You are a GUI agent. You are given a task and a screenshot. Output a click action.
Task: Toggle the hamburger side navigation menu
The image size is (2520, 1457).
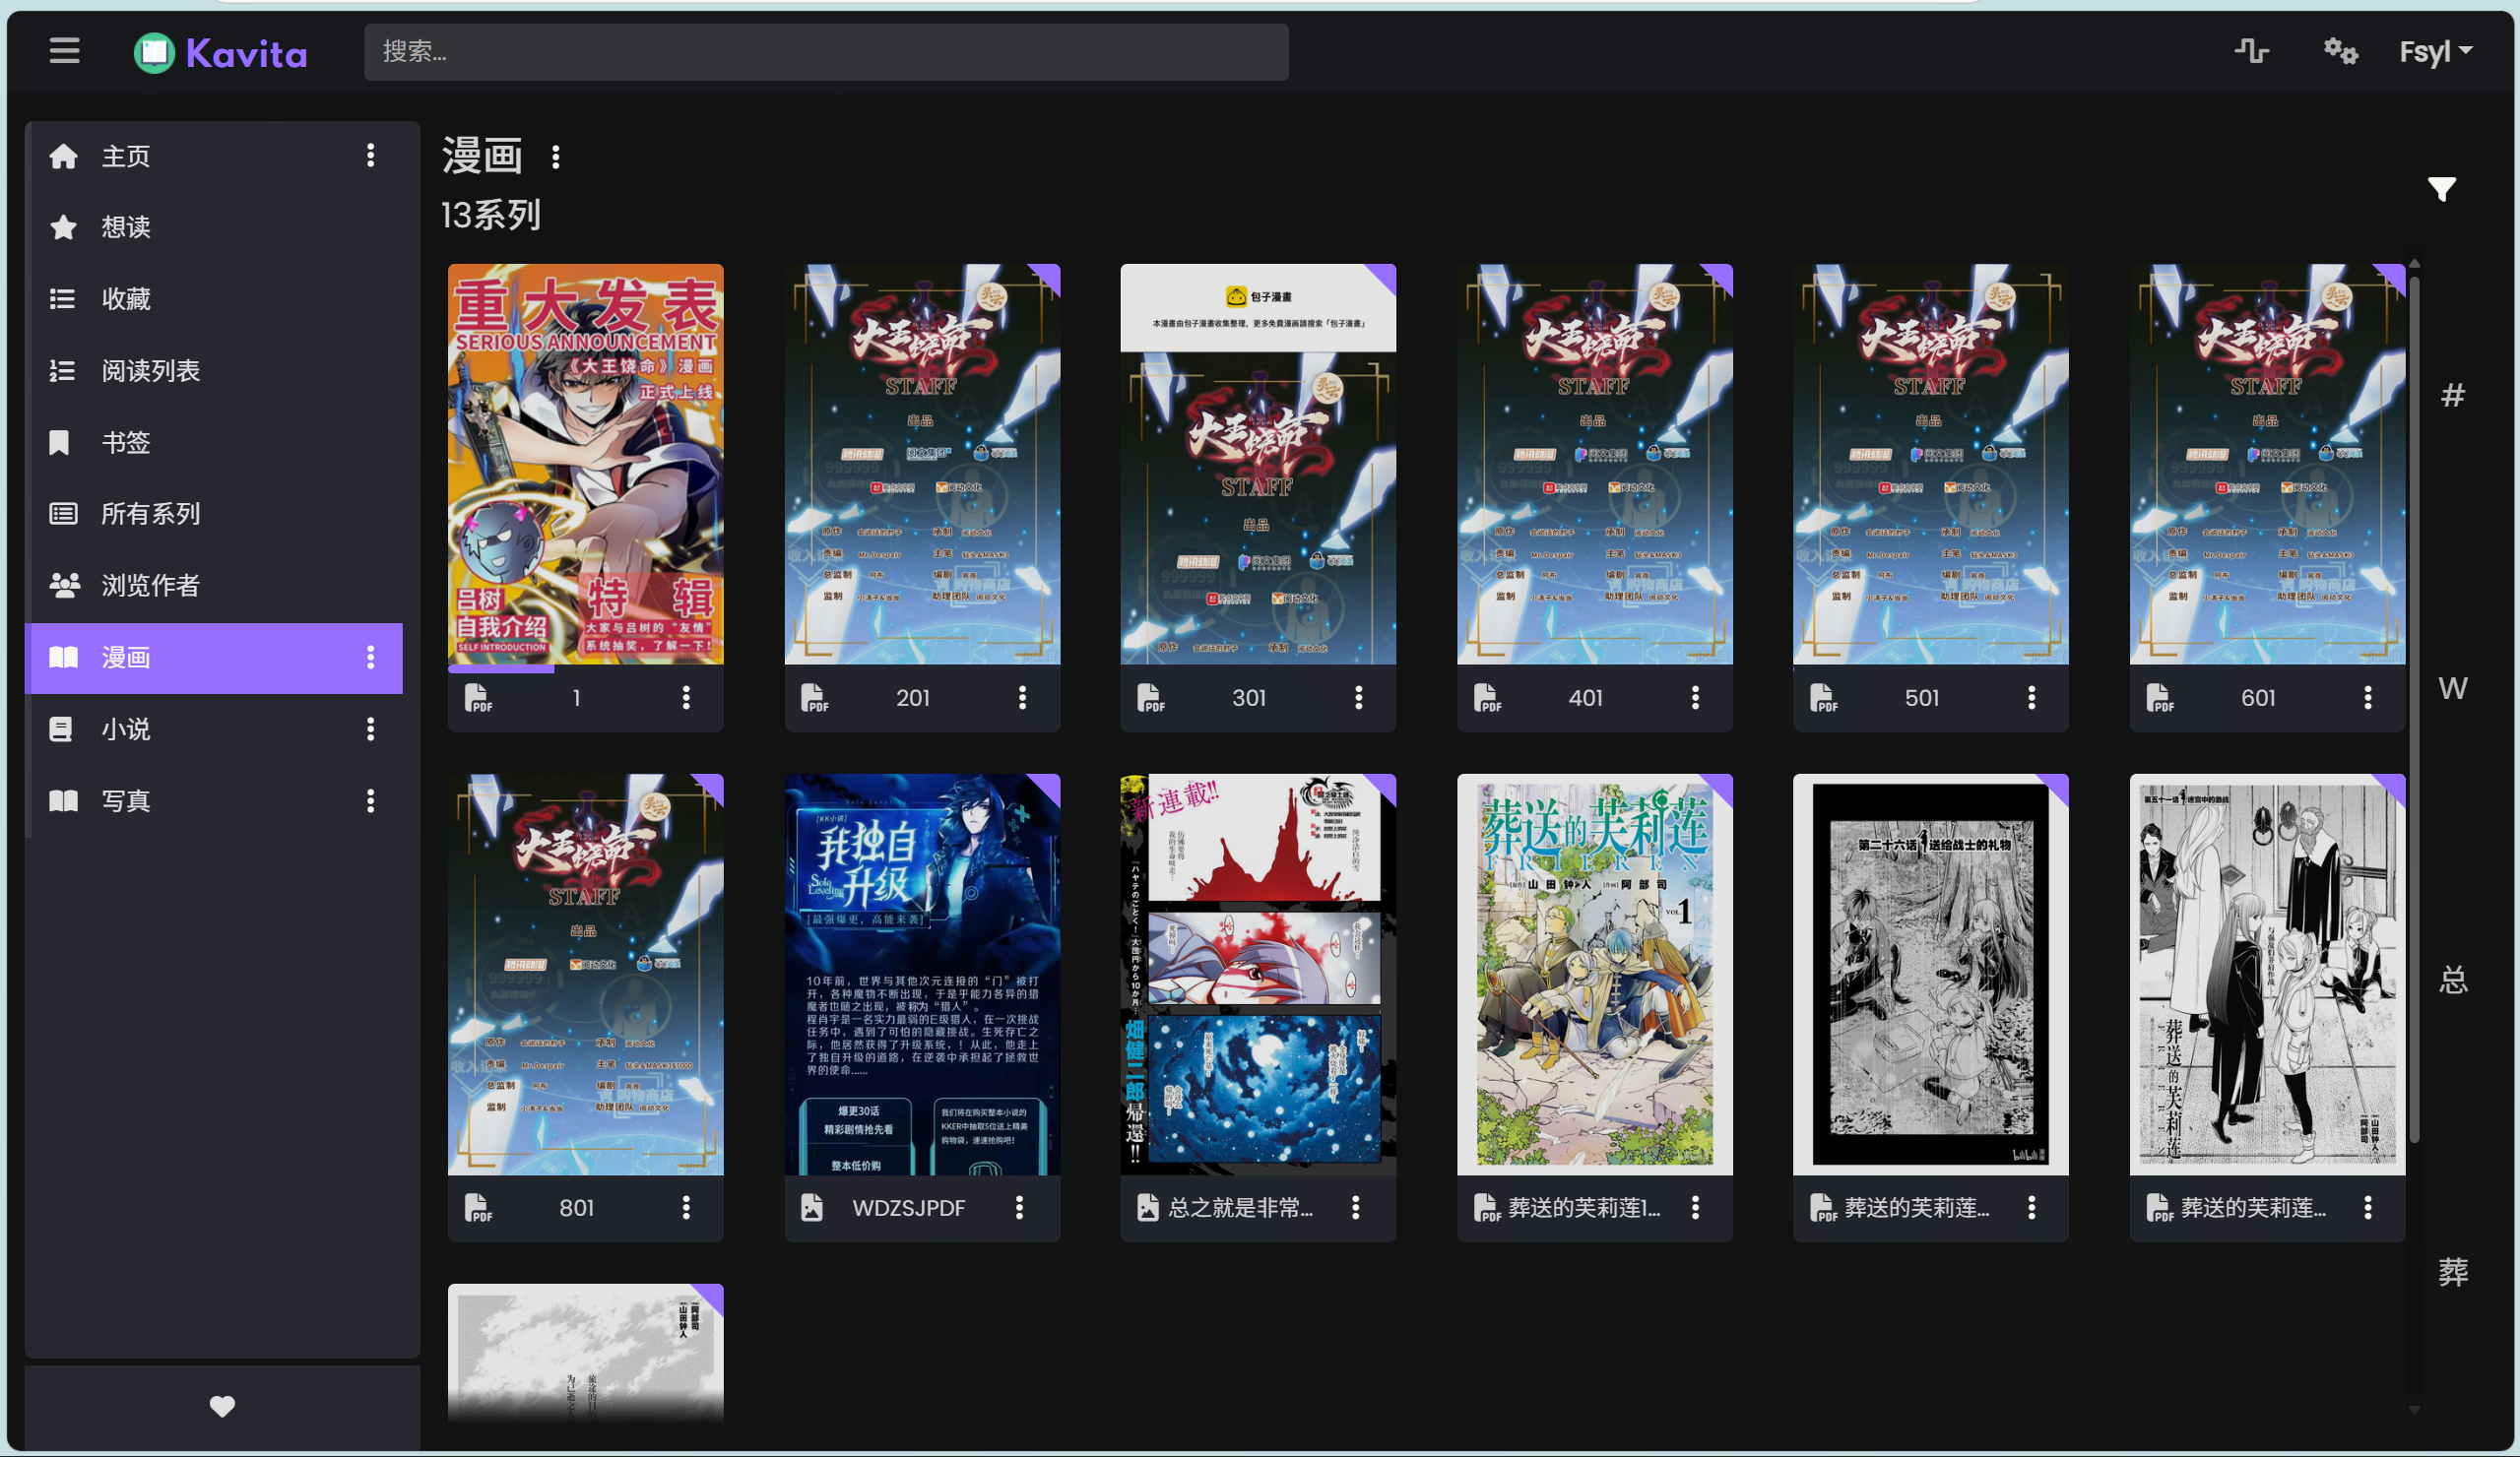(x=64, y=51)
